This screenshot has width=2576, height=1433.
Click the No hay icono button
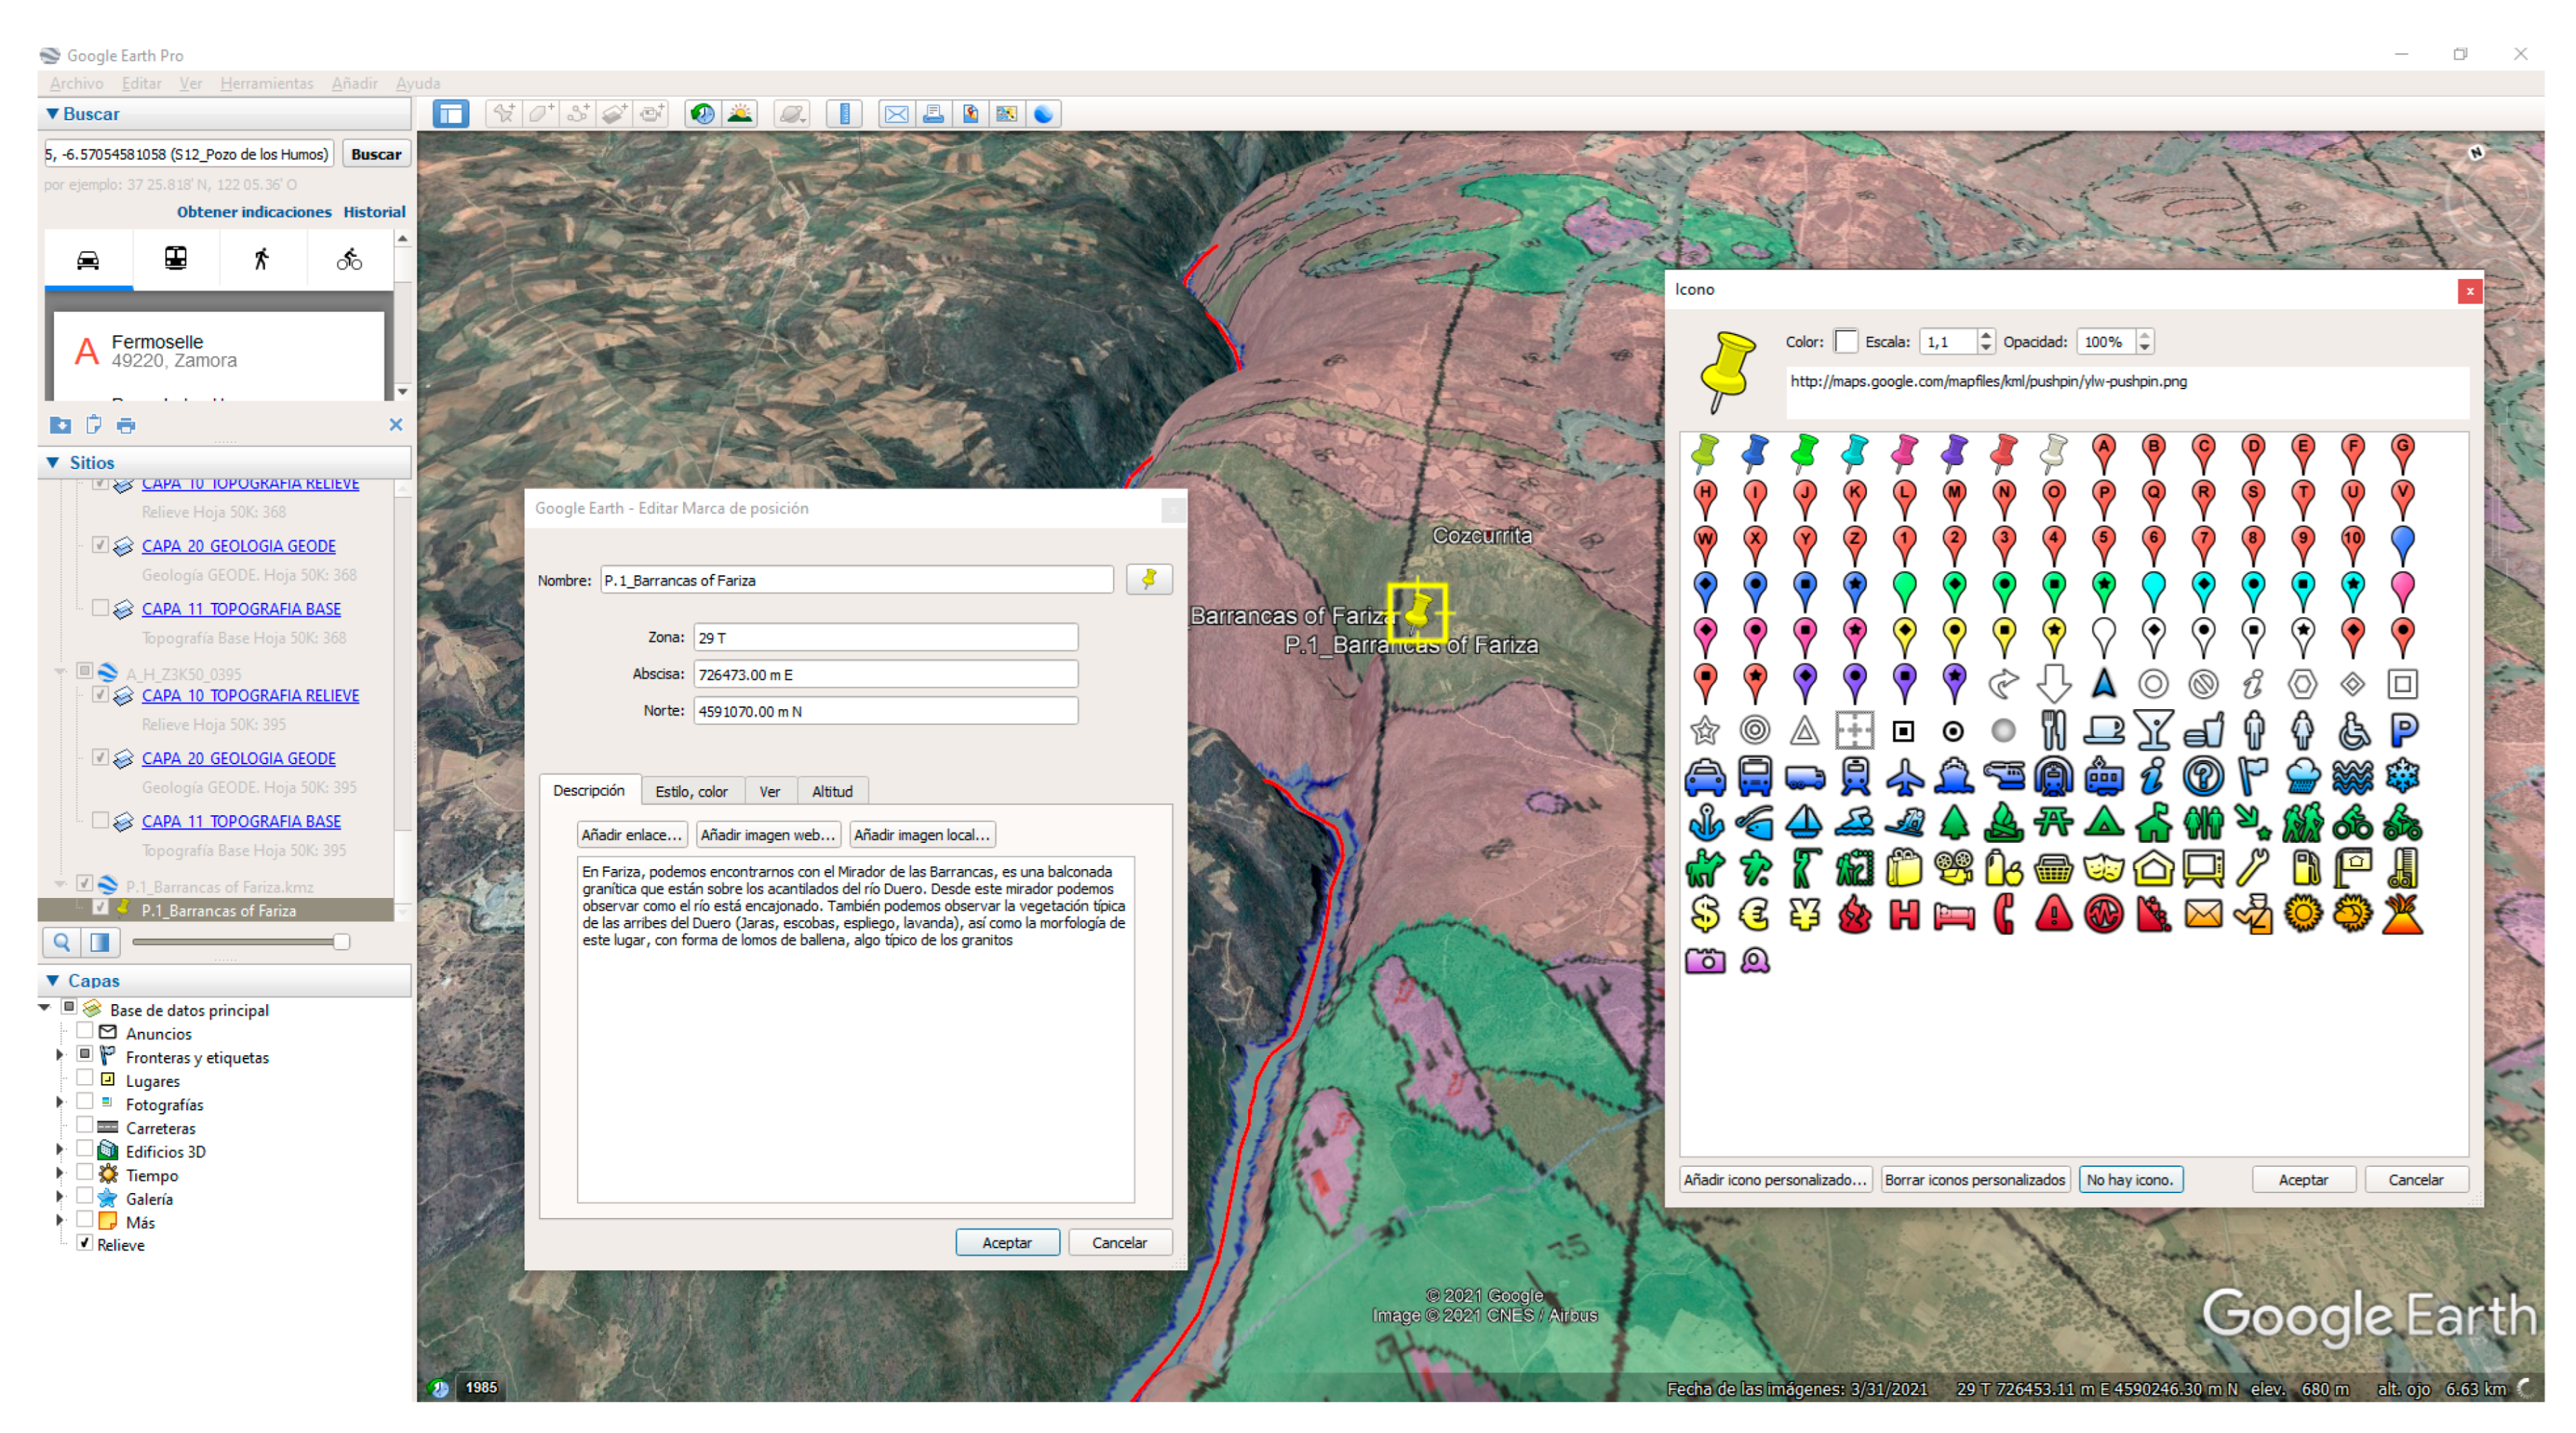[2129, 1179]
